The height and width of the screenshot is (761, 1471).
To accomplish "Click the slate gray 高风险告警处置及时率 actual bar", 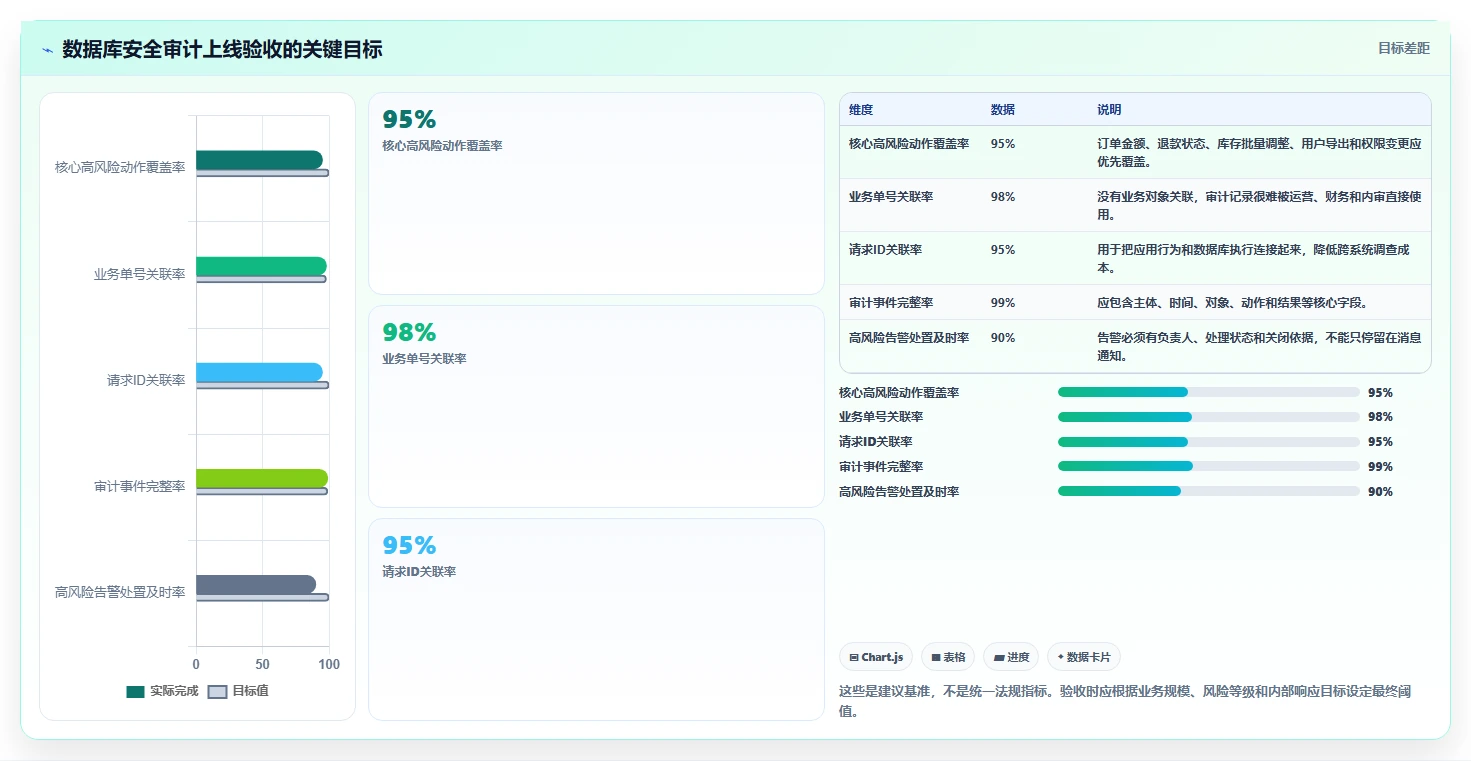I will 256,584.
